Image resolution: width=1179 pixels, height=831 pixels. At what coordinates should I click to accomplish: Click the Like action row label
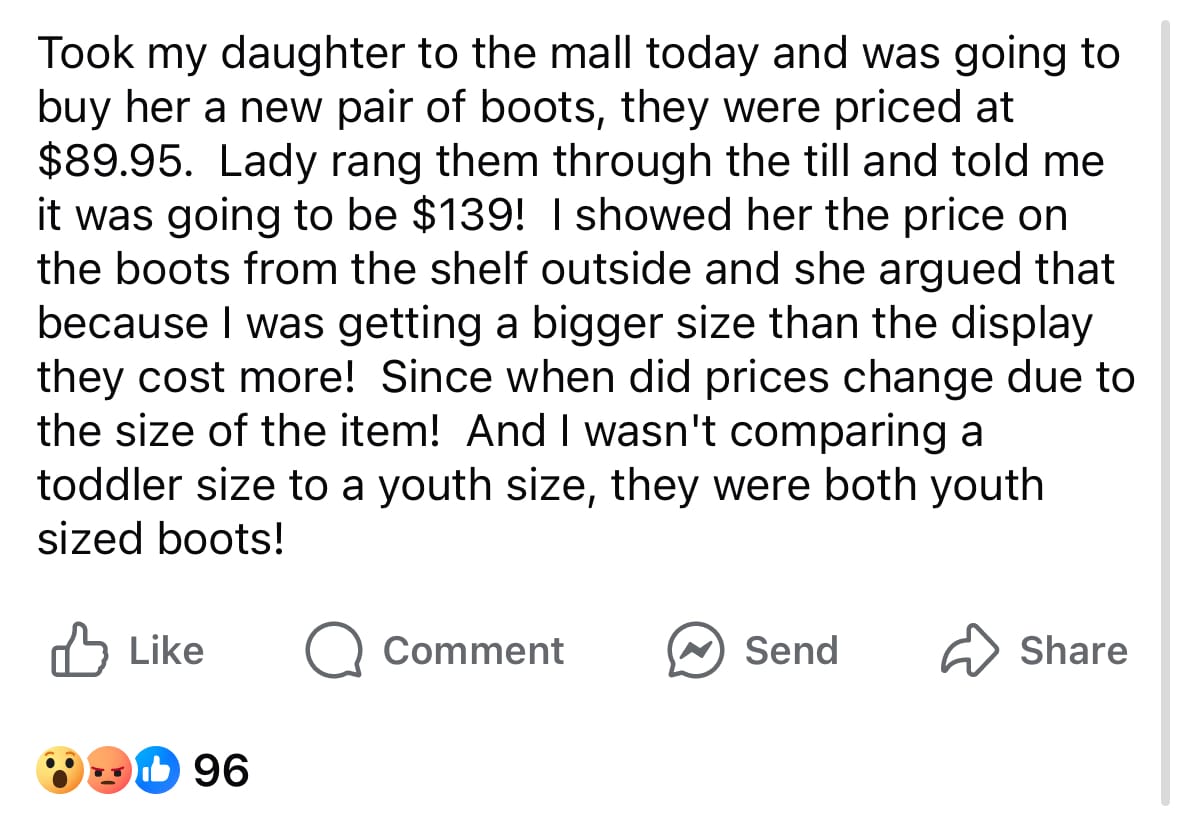pyautogui.click(x=165, y=650)
